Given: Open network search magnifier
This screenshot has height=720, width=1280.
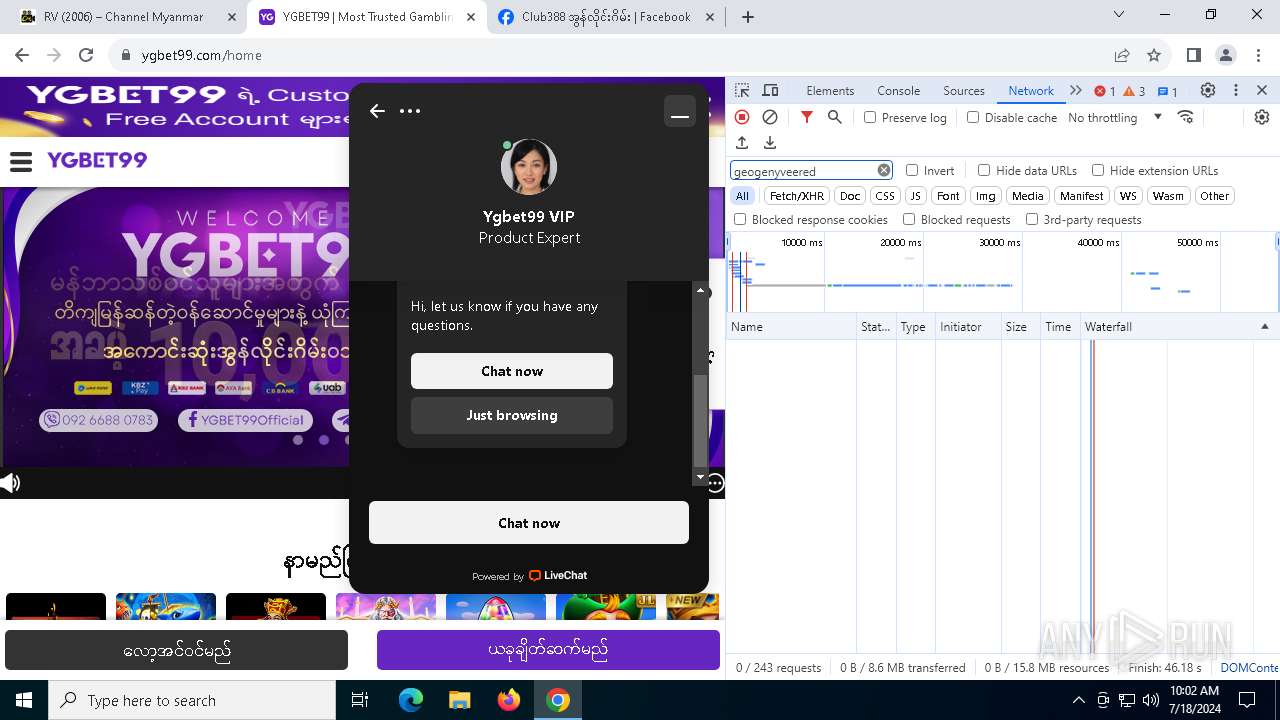Looking at the screenshot, I should [x=835, y=117].
